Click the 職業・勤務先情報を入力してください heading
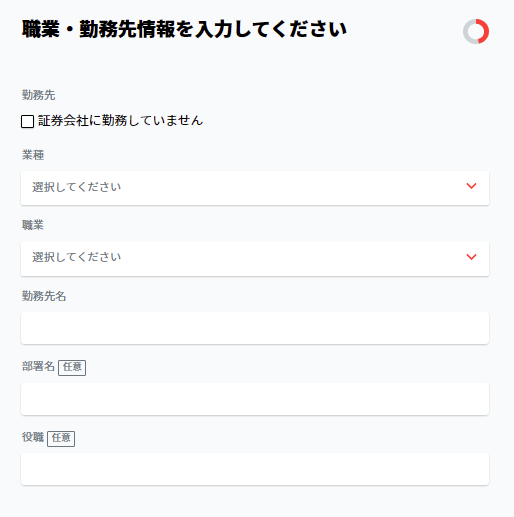 (184, 29)
